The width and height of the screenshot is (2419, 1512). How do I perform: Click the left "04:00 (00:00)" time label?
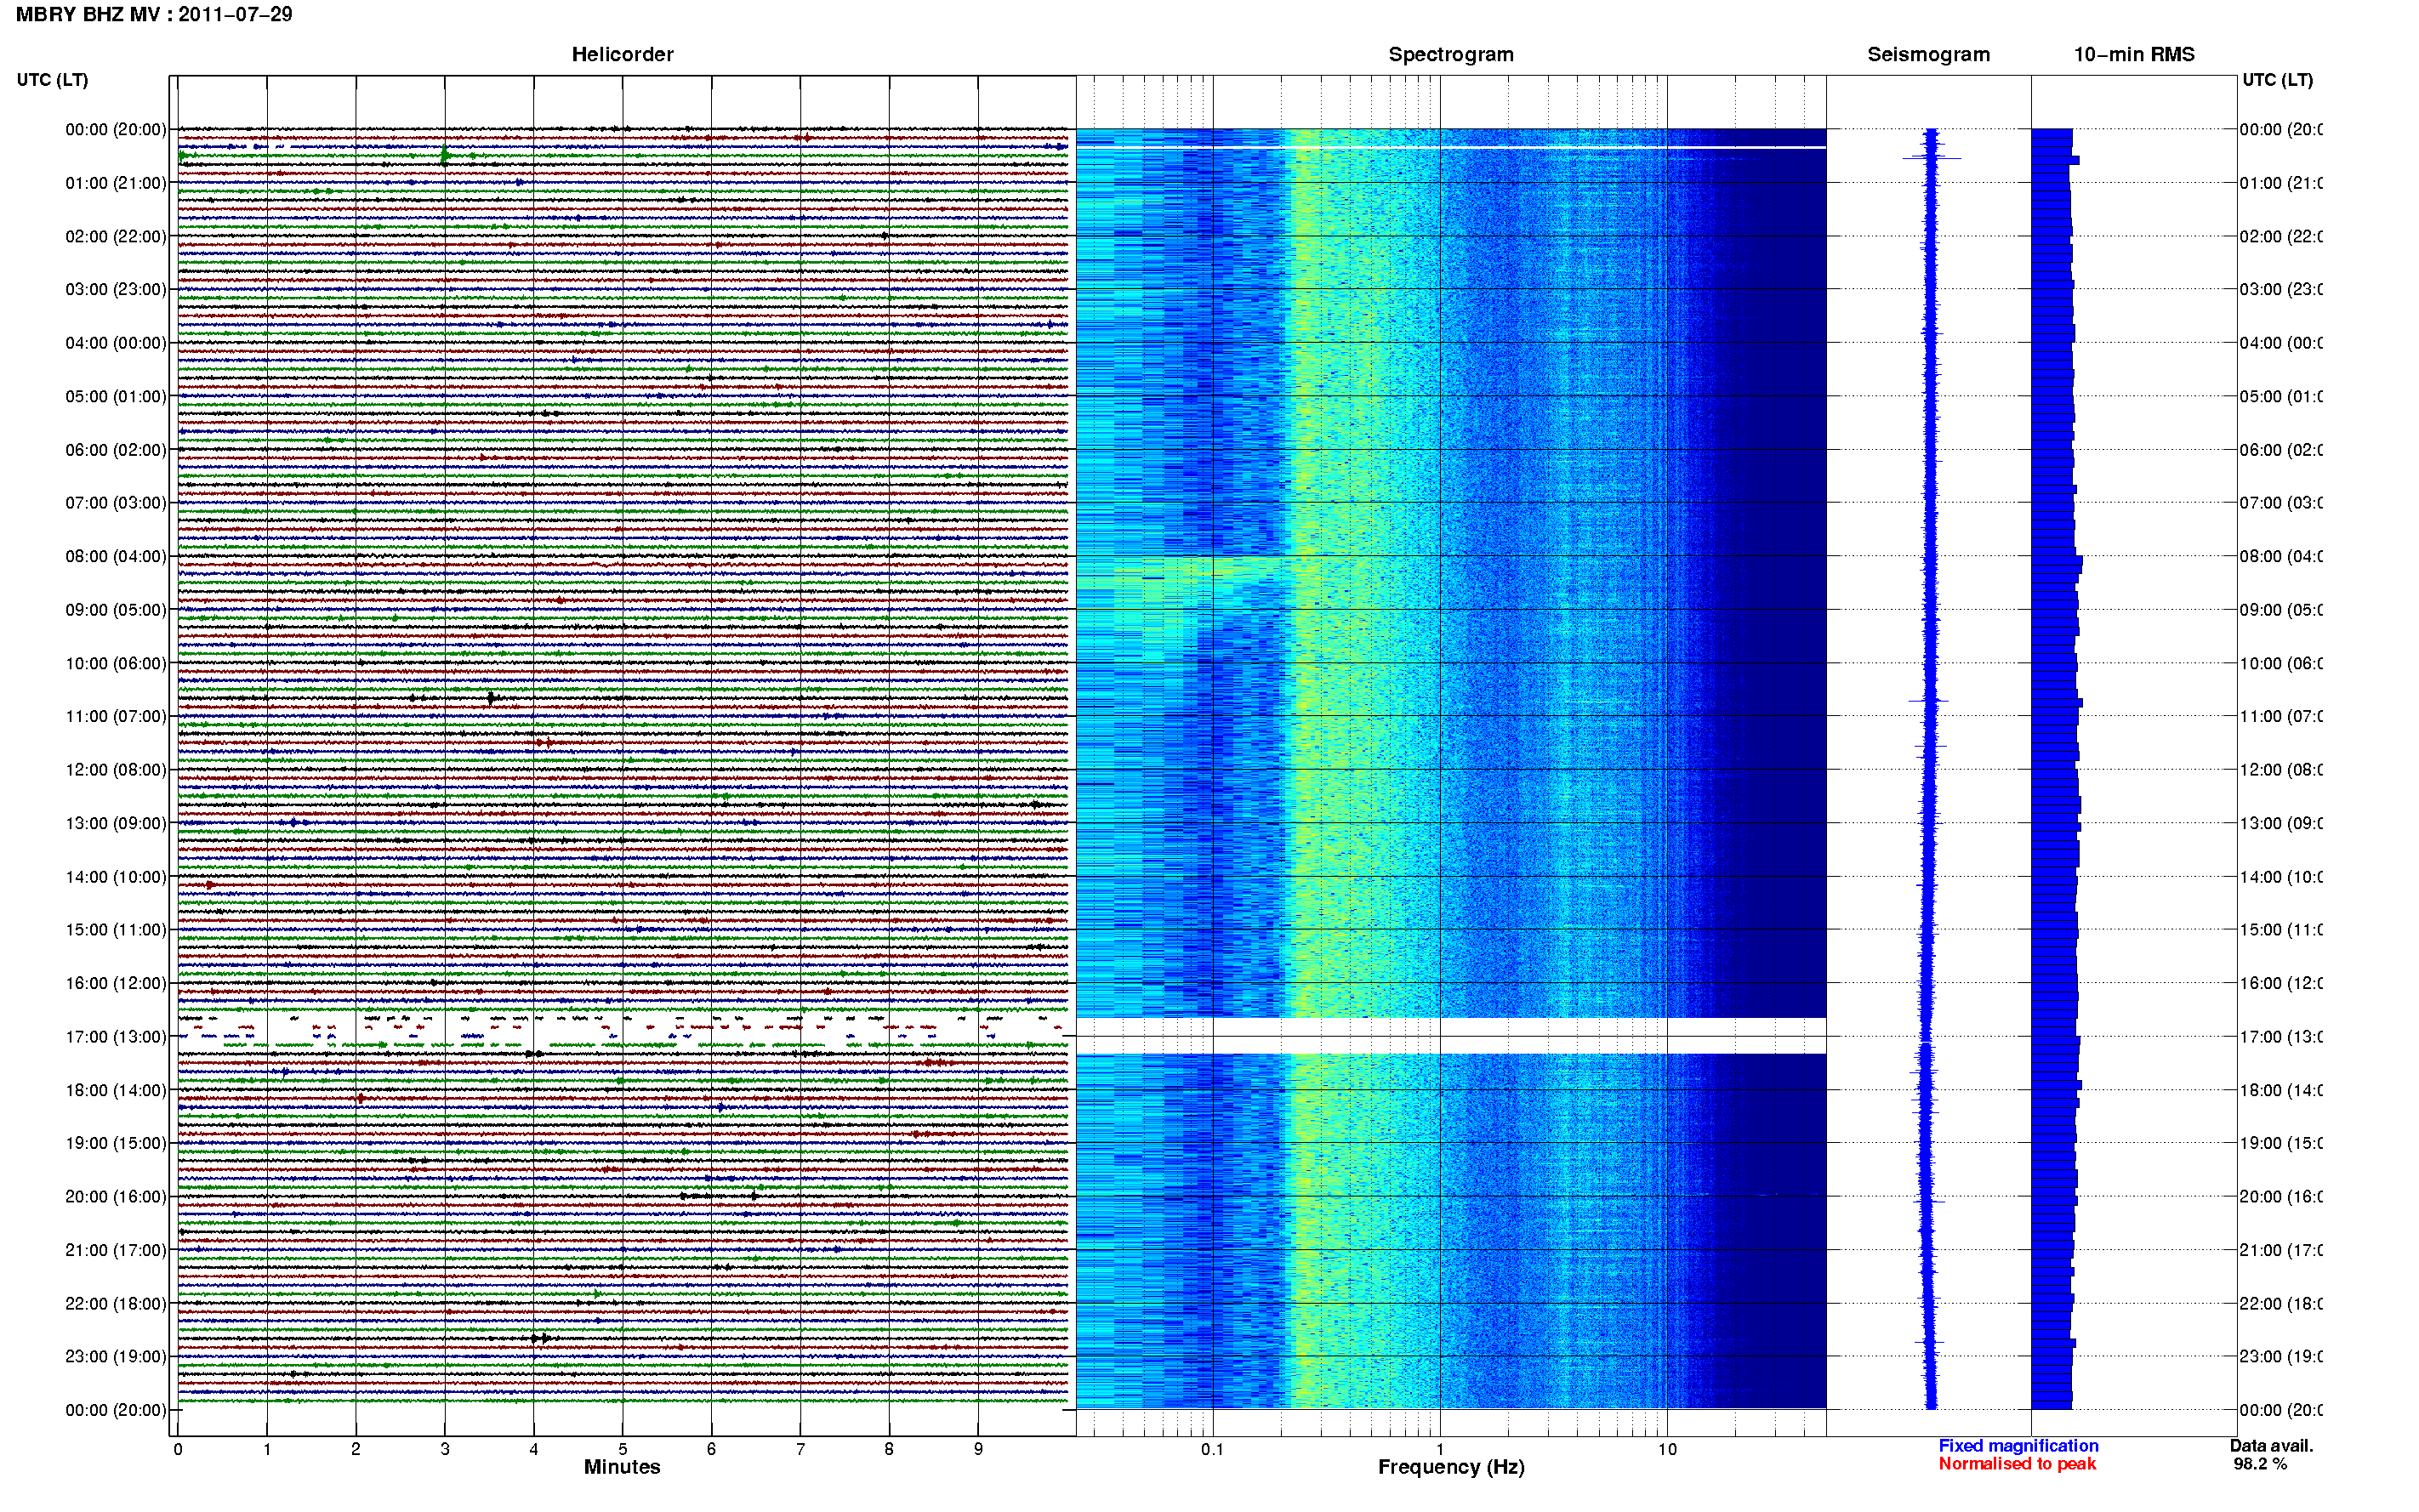point(116,343)
